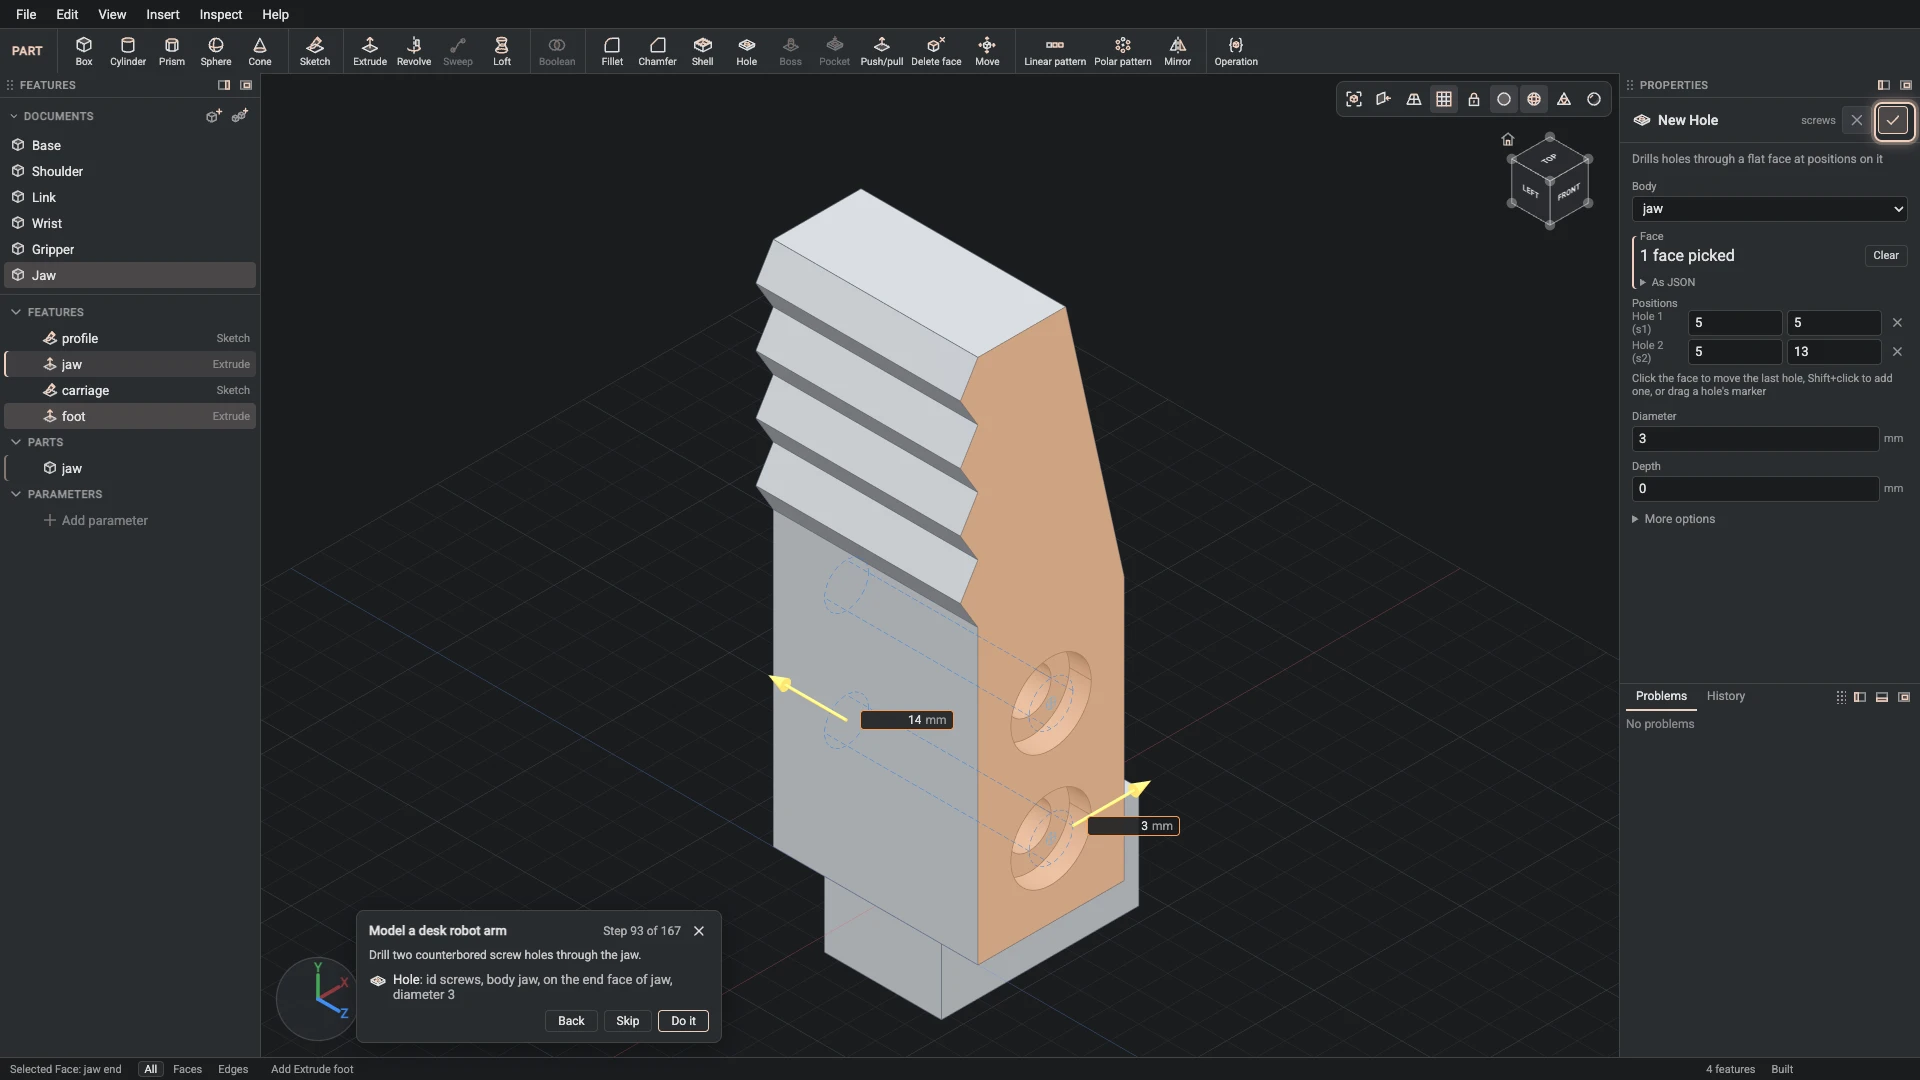
Task: Pick the Cone tool
Action: tap(260, 51)
